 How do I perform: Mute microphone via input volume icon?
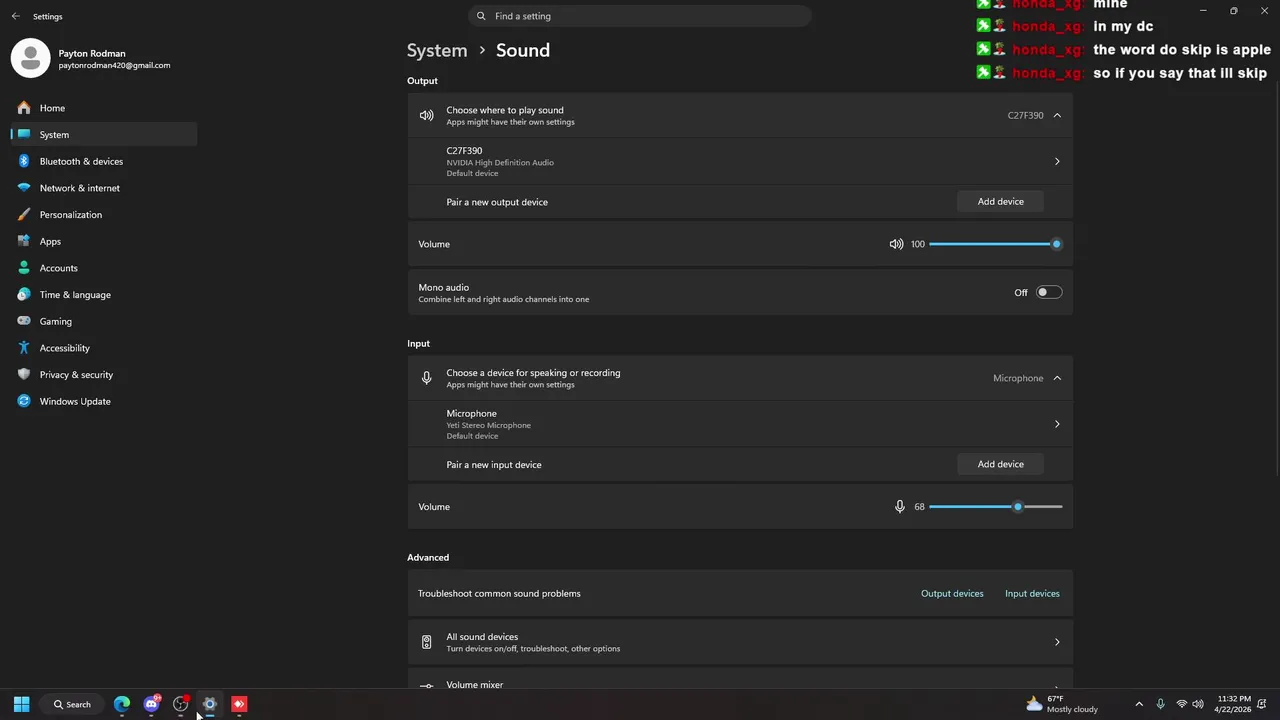tap(900, 507)
